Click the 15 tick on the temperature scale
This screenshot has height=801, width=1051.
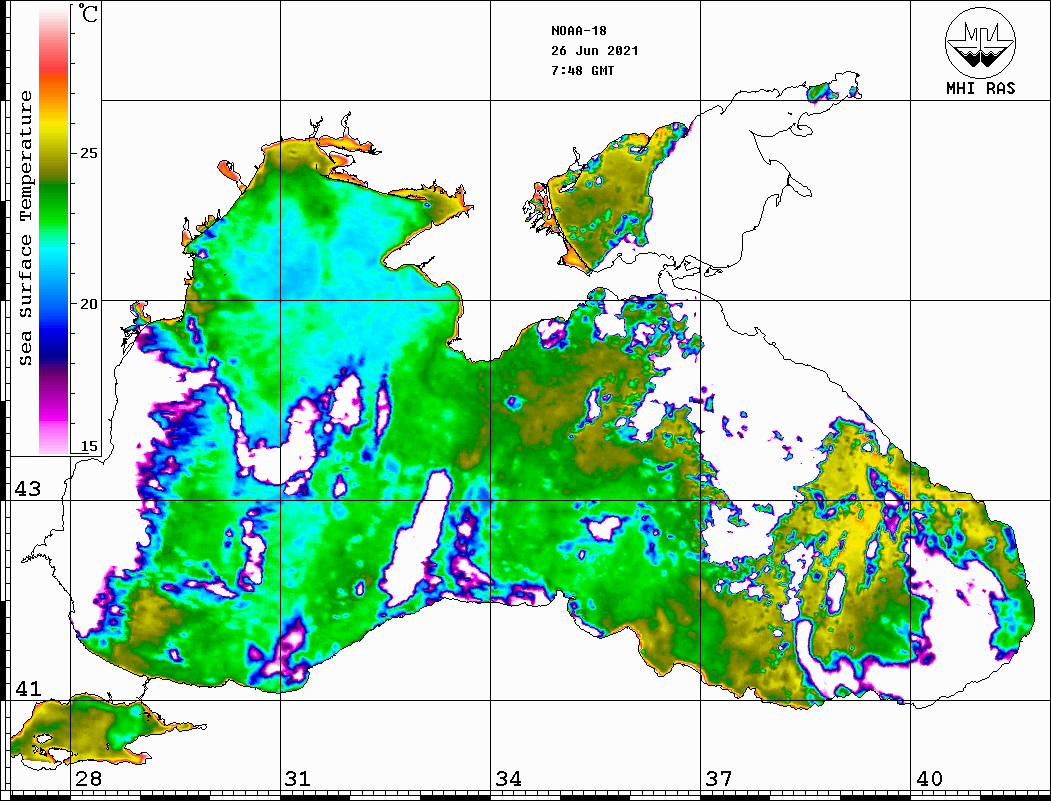click(x=88, y=446)
